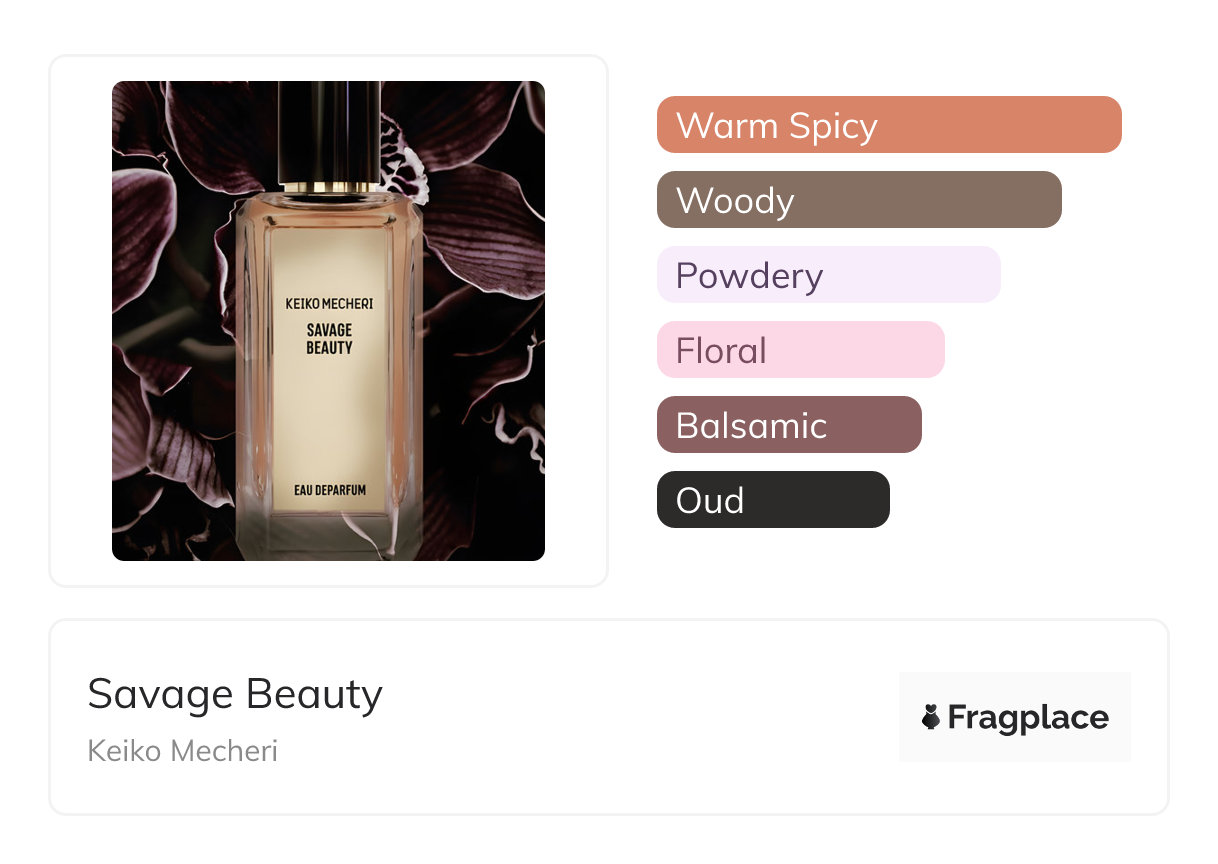The image size is (1218, 864).
Task: Click the gold collar ring under bottle cap
Action: pyautogui.click(x=329, y=187)
